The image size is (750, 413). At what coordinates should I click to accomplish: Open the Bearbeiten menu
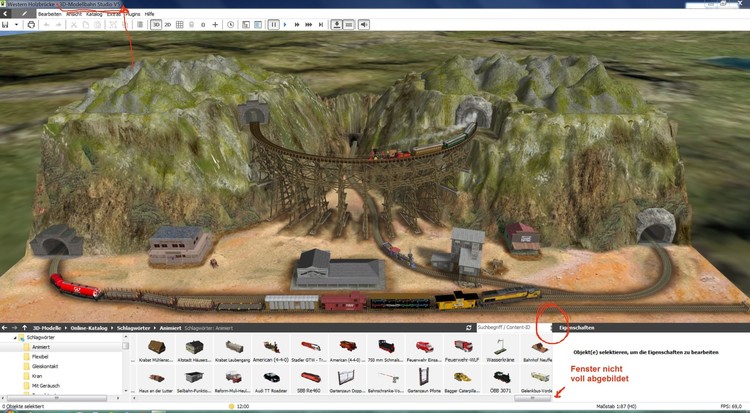(51, 15)
